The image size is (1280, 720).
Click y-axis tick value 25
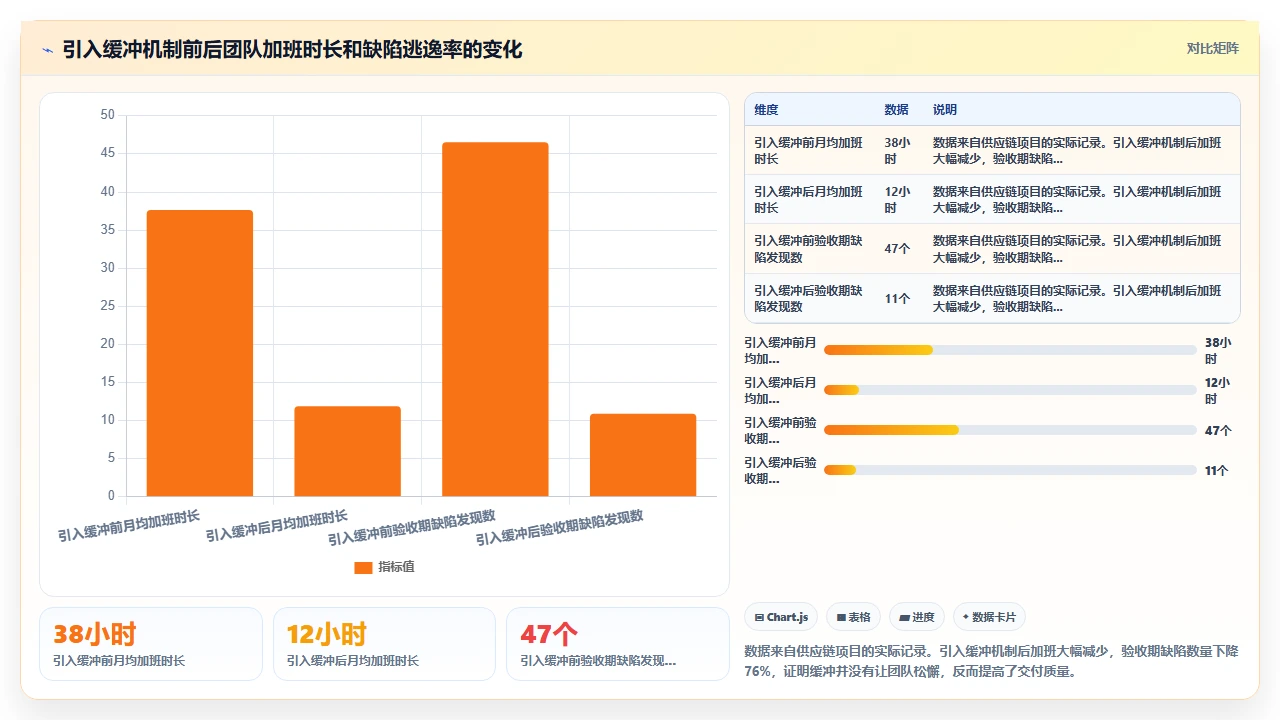click(x=107, y=305)
